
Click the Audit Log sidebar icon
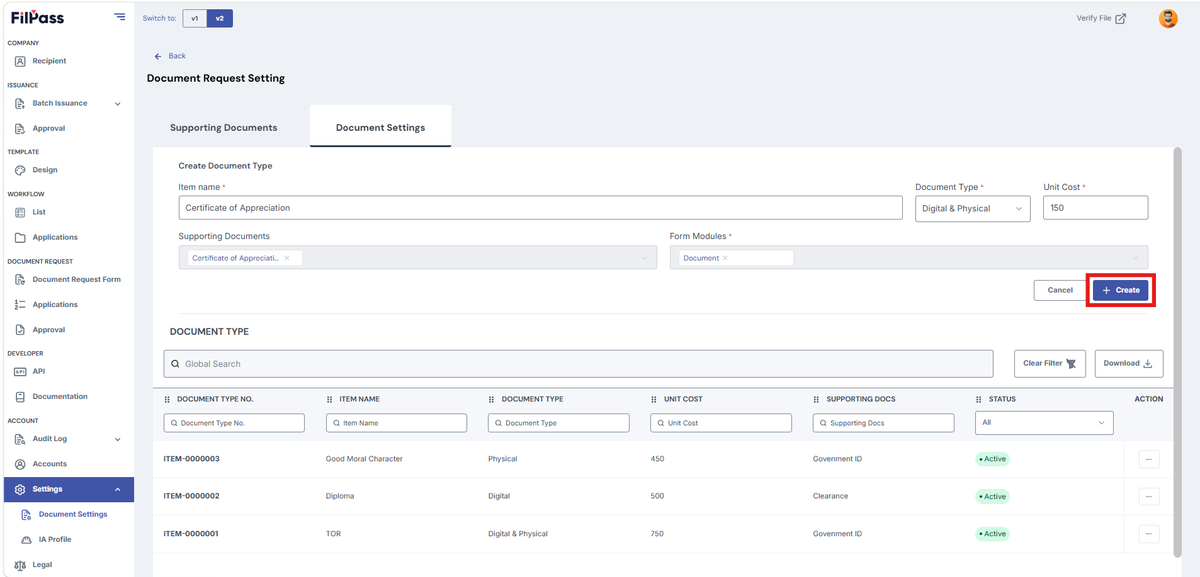[x=20, y=438]
